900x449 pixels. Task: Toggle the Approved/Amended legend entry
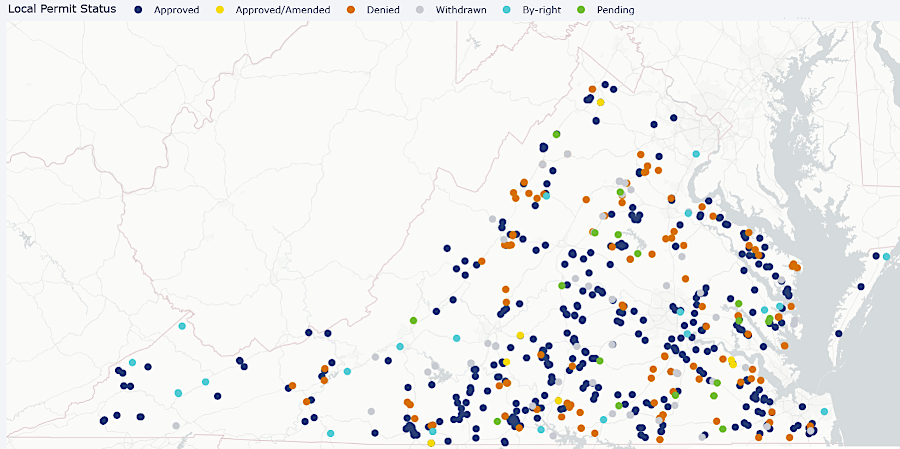coord(273,10)
